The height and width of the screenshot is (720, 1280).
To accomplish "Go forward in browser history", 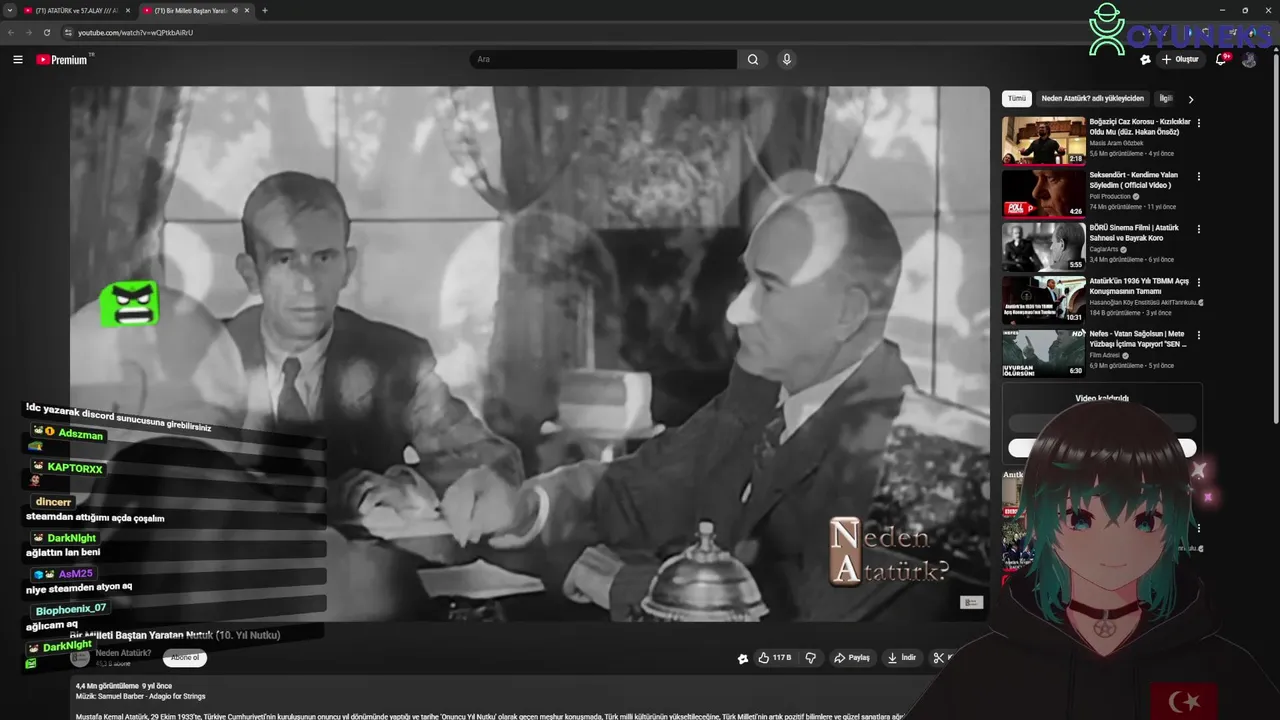I will [29, 32].
